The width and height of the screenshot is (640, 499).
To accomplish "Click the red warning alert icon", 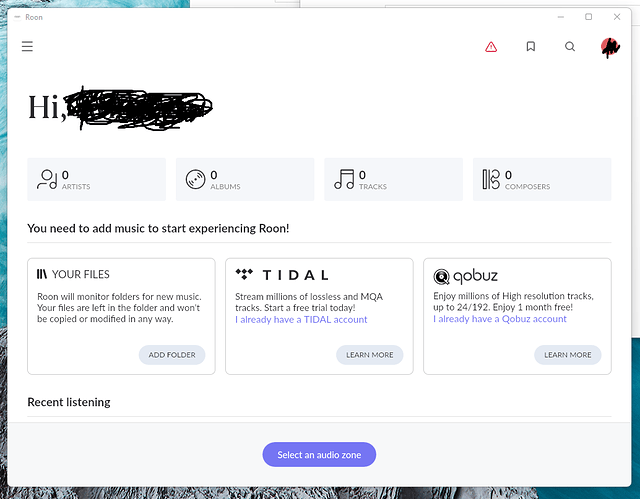I will (x=491, y=47).
